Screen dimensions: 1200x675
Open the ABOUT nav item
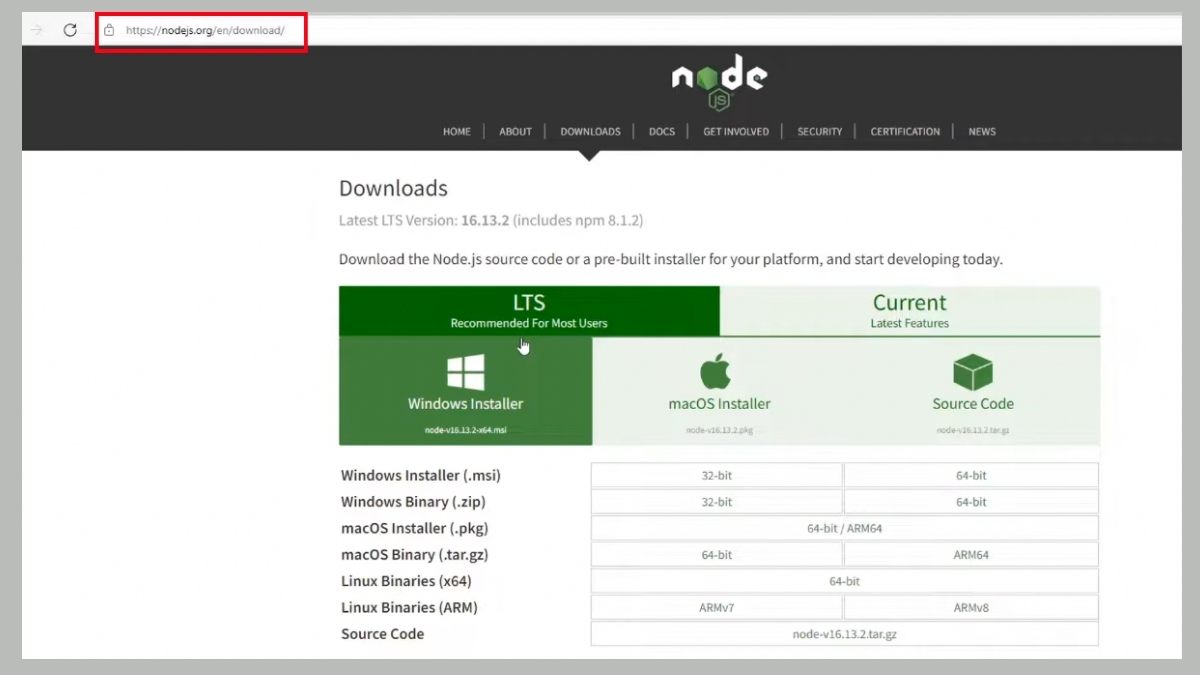tap(515, 131)
